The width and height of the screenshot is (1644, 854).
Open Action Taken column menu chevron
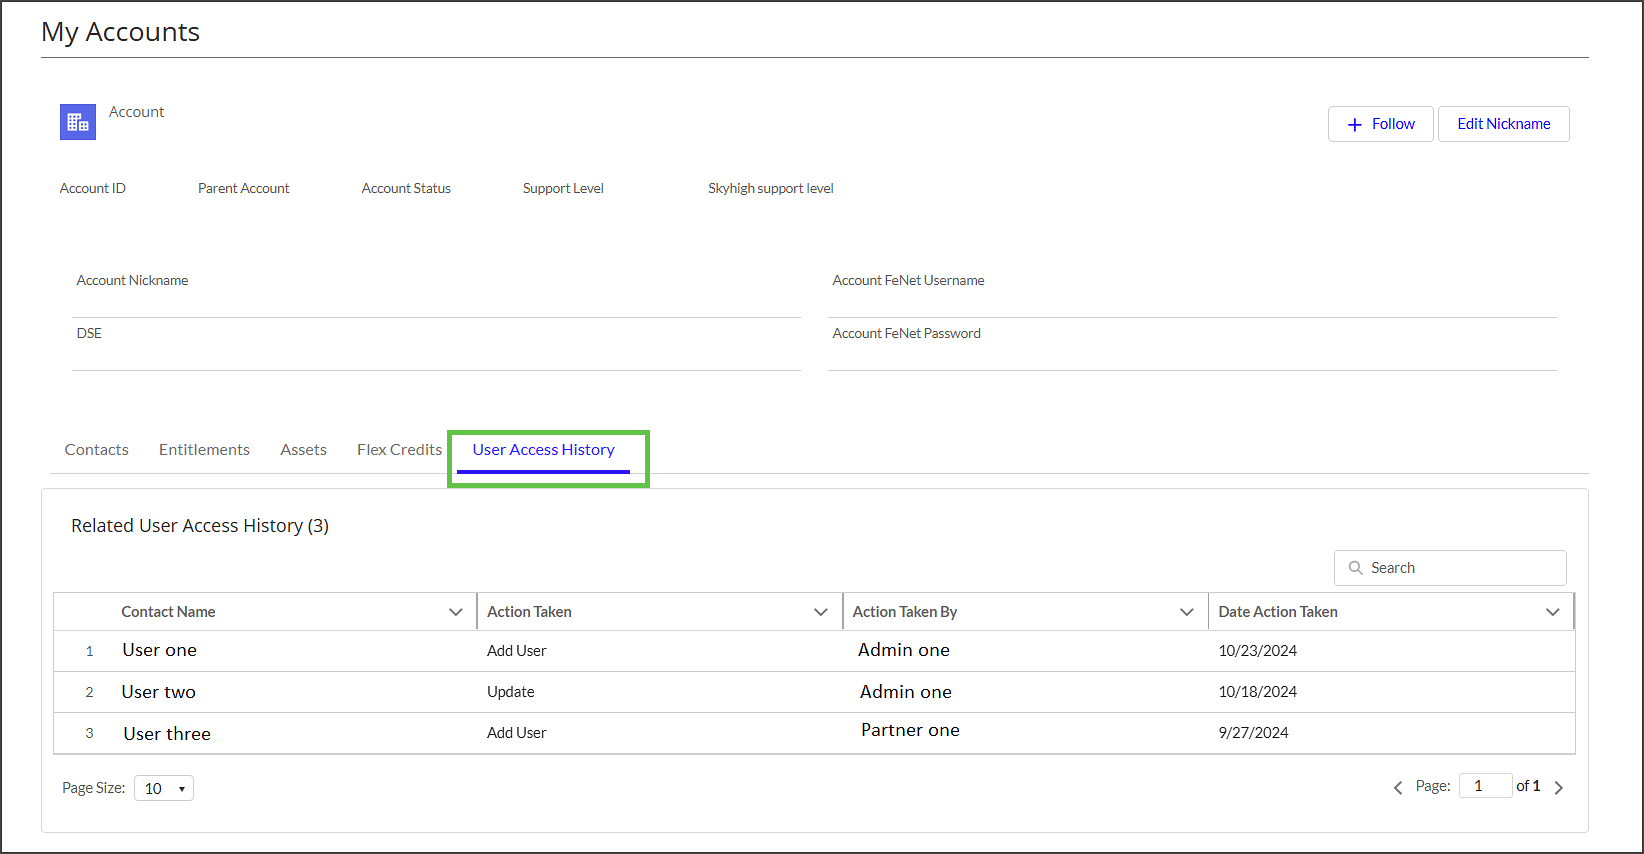[x=821, y=612]
